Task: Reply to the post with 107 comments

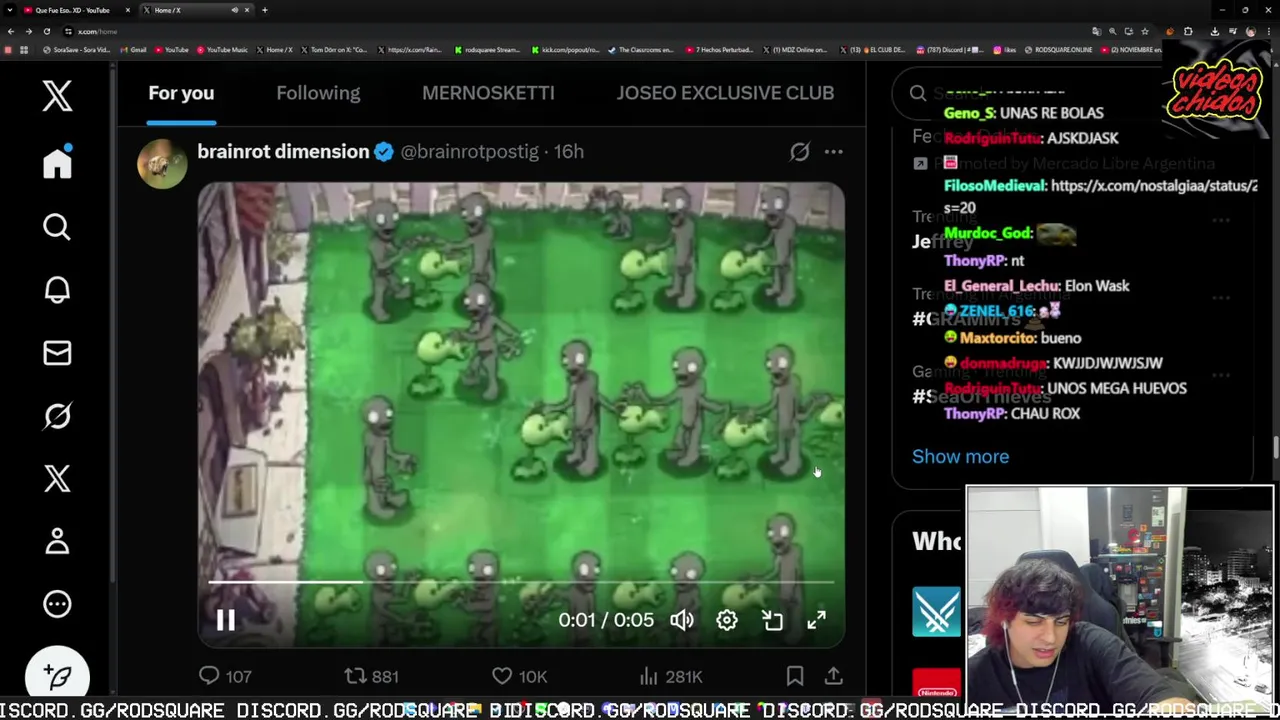Action: click(x=225, y=677)
